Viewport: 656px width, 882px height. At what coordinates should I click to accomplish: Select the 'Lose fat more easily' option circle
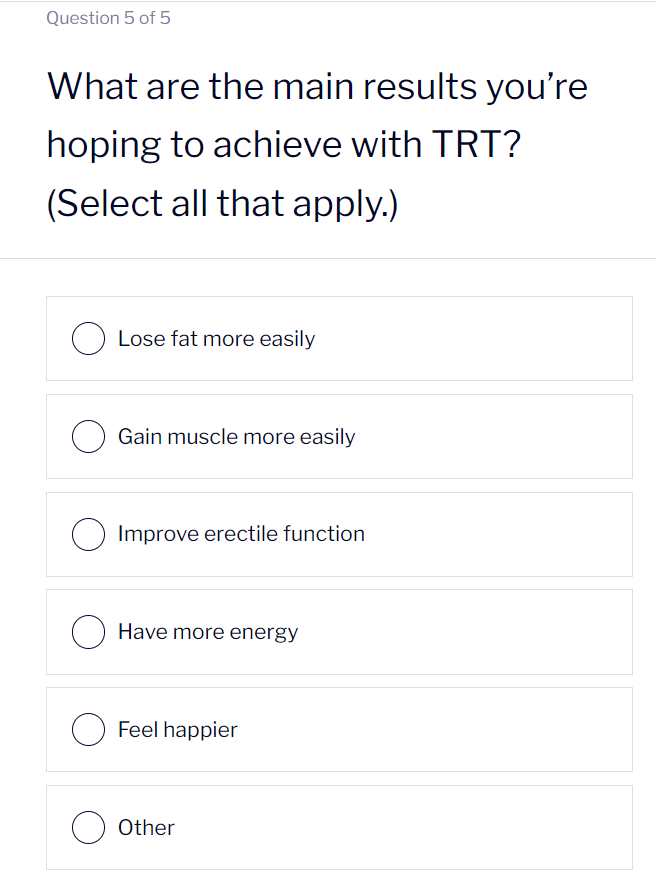(88, 338)
